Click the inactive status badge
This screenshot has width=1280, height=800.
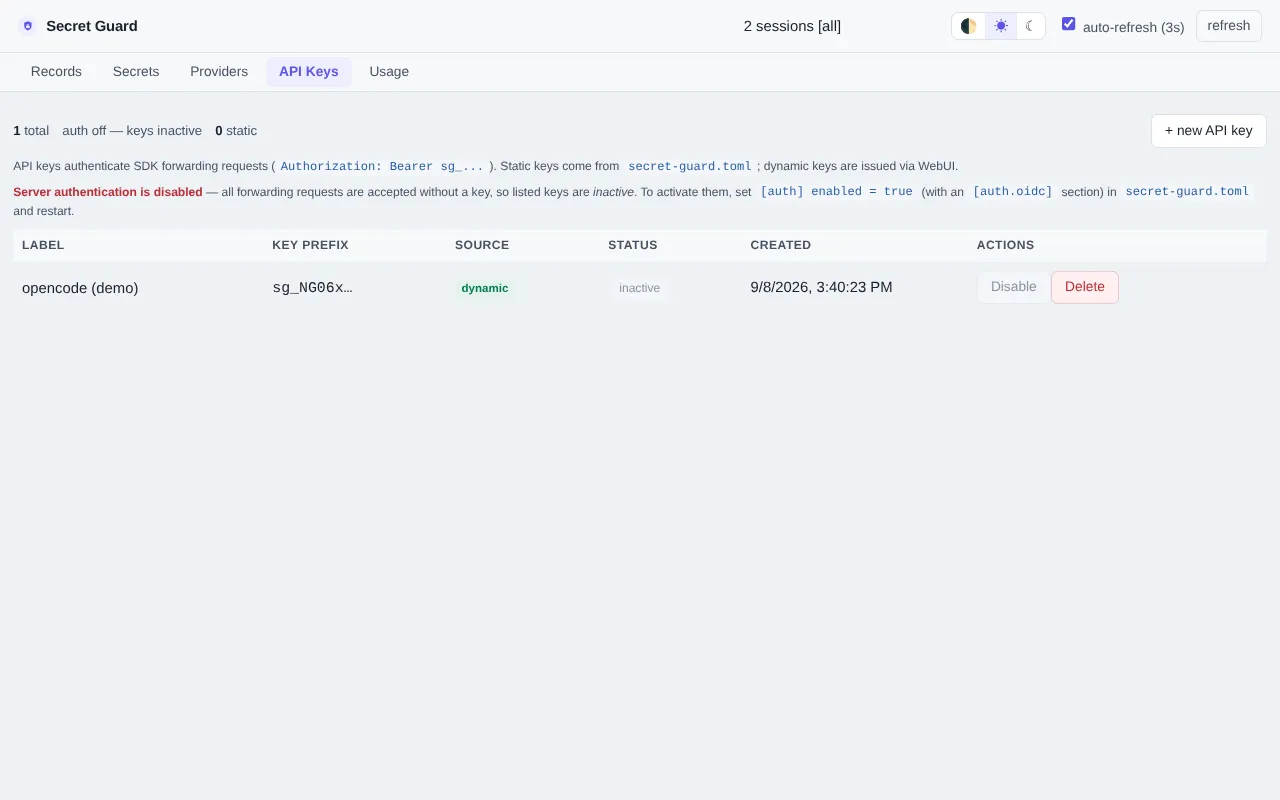coord(639,288)
